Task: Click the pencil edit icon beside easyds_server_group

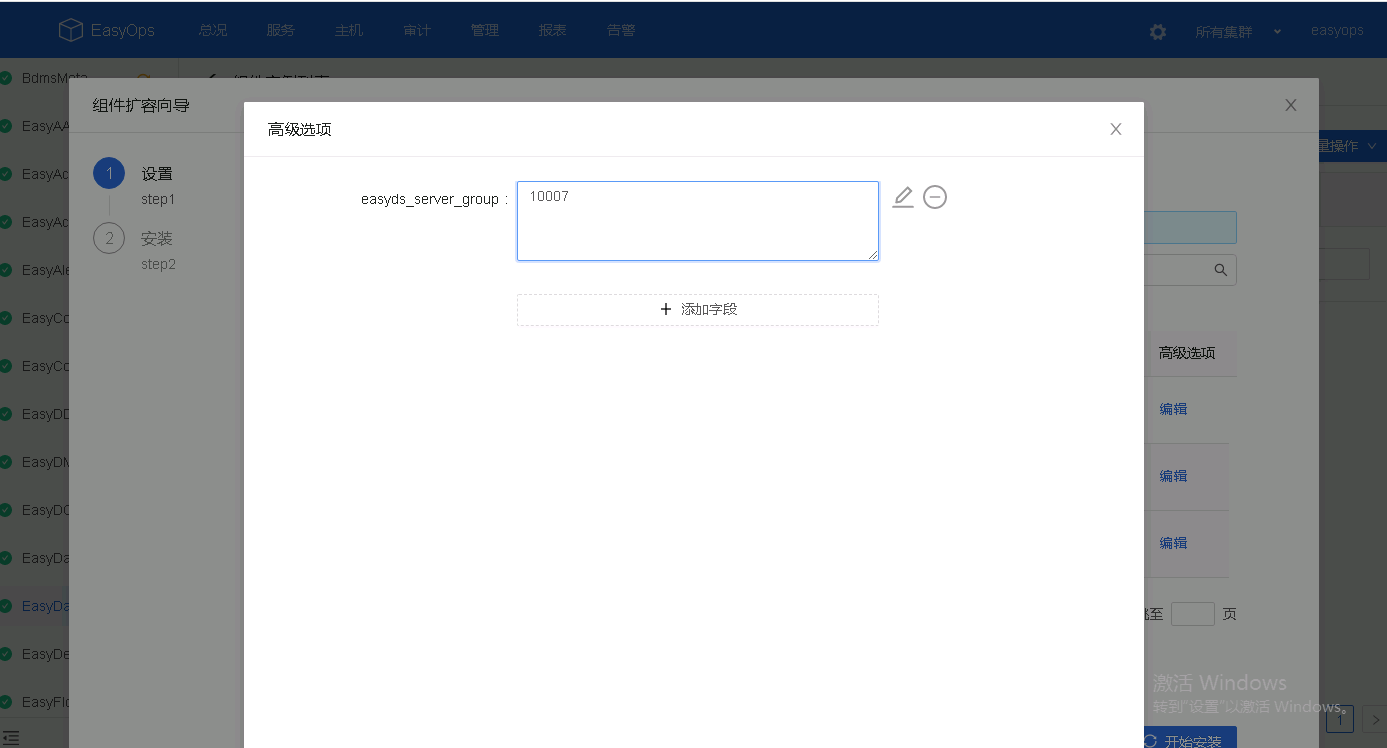Action: click(903, 197)
